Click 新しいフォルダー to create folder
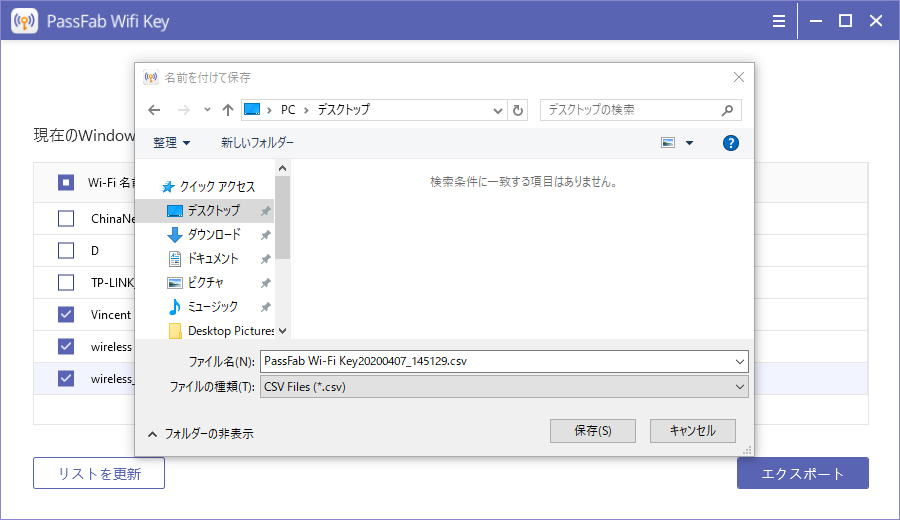The image size is (900, 520). click(x=257, y=143)
